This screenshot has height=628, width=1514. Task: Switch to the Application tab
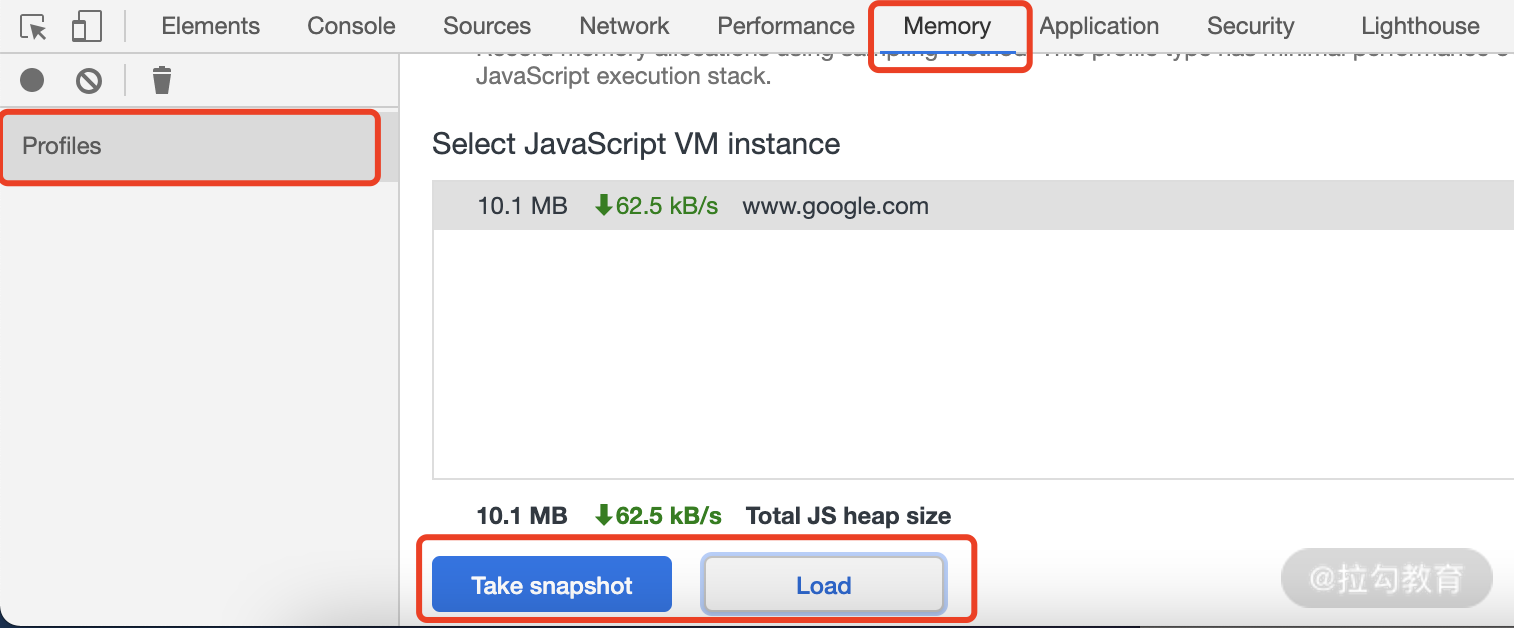tap(1099, 27)
